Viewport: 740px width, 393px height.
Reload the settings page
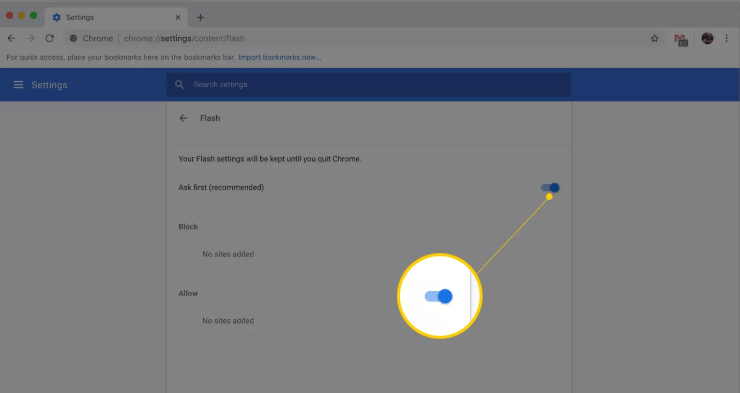click(x=50, y=38)
